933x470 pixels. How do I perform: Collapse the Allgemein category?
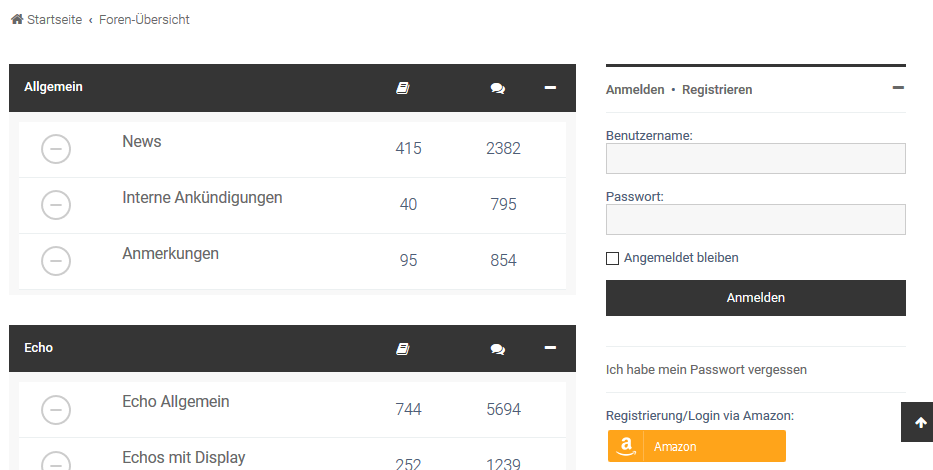(550, 87)
